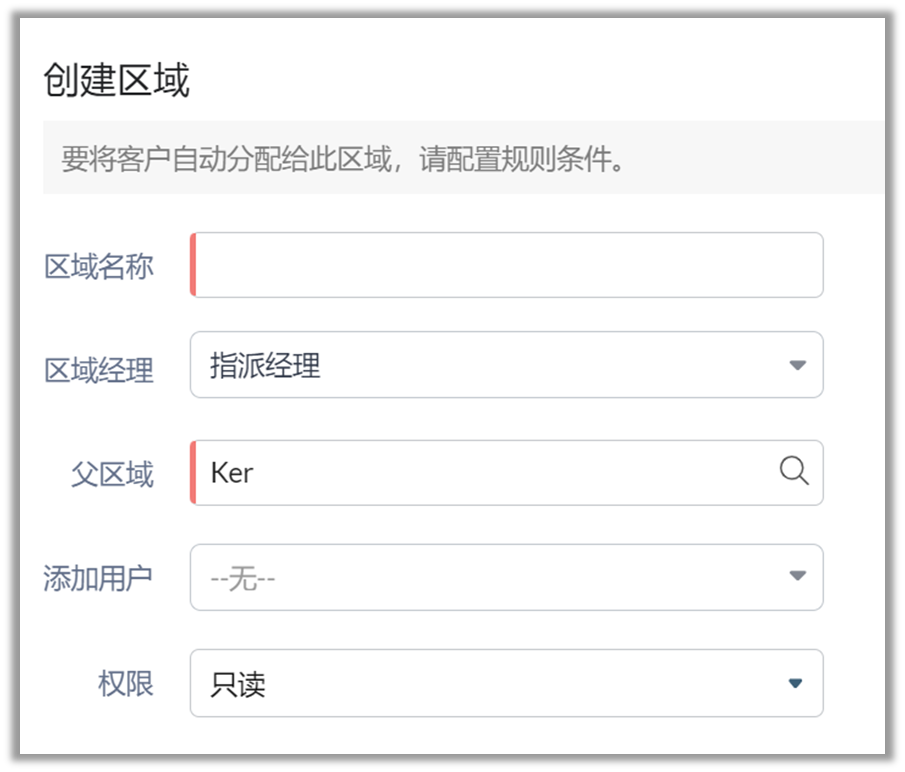
Task: Click the 区域名称 field label
Action: coord(99,267)
